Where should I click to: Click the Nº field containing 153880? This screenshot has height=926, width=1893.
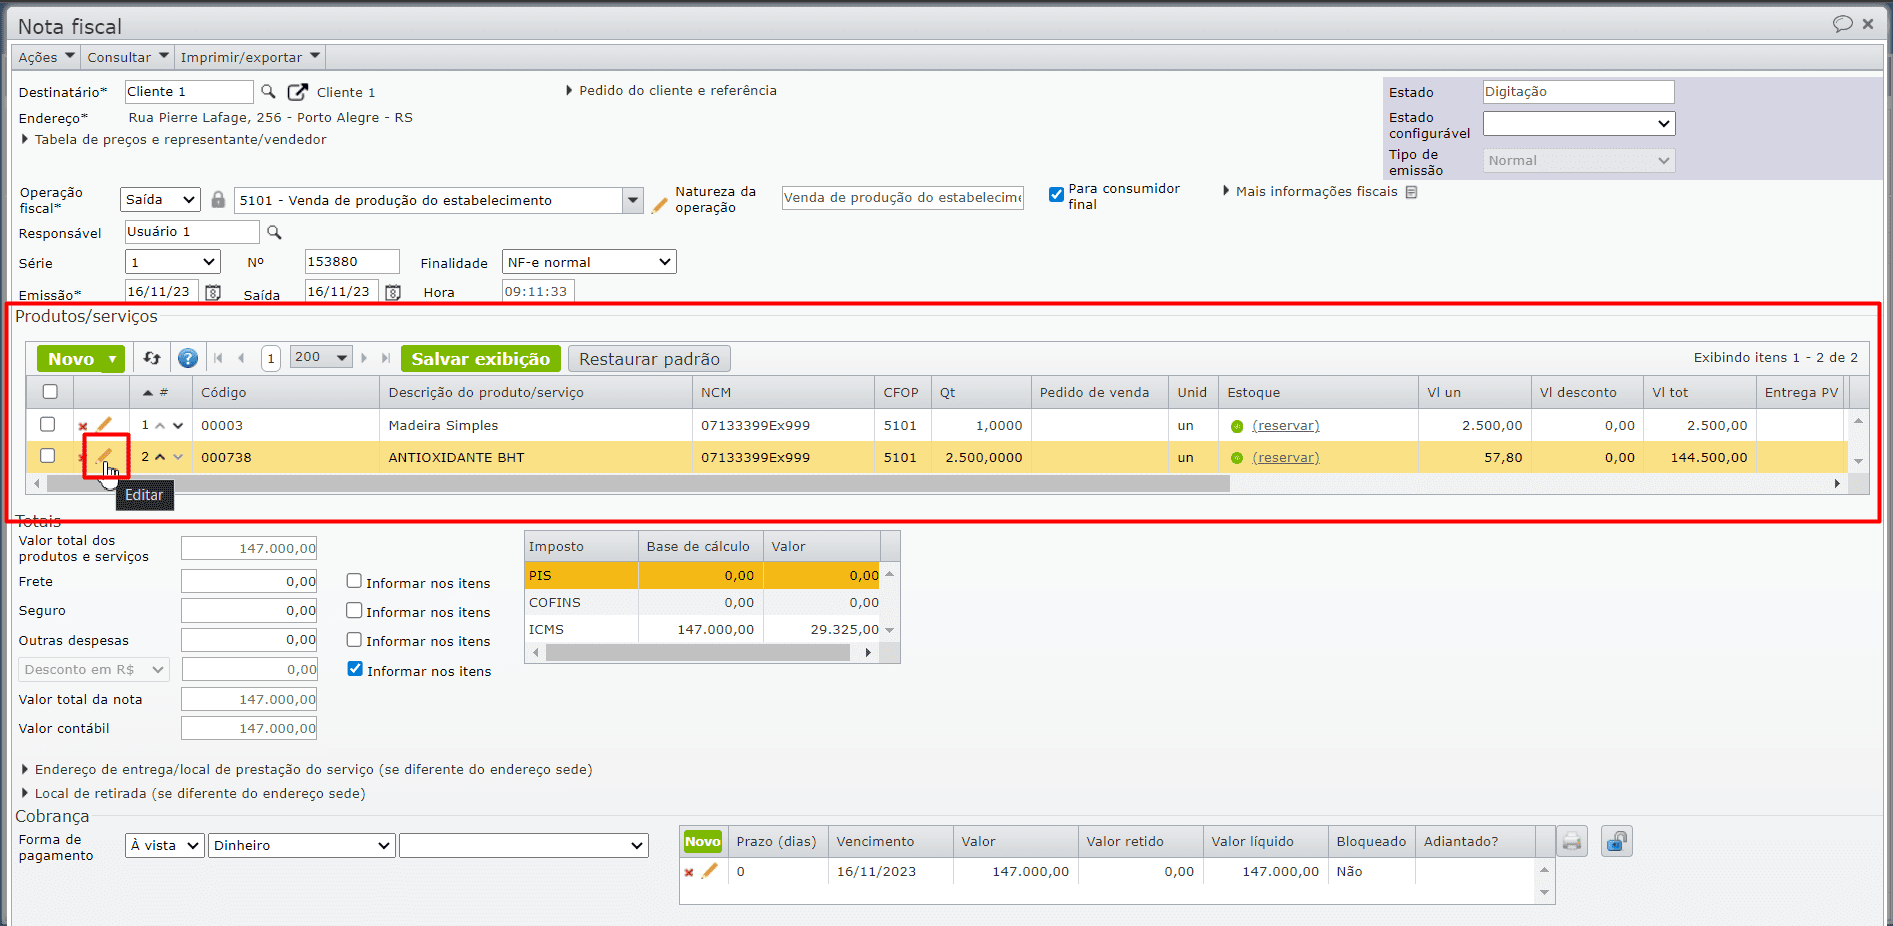coord(352,262)
